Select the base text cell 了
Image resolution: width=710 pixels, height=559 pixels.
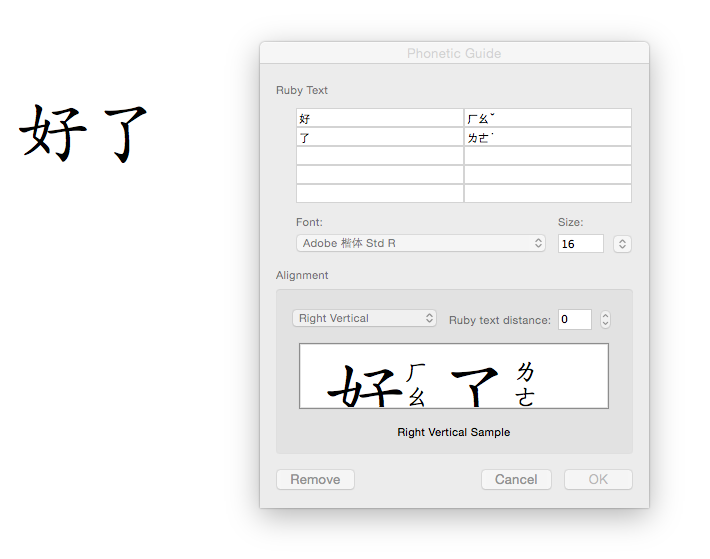pos(380,137)
